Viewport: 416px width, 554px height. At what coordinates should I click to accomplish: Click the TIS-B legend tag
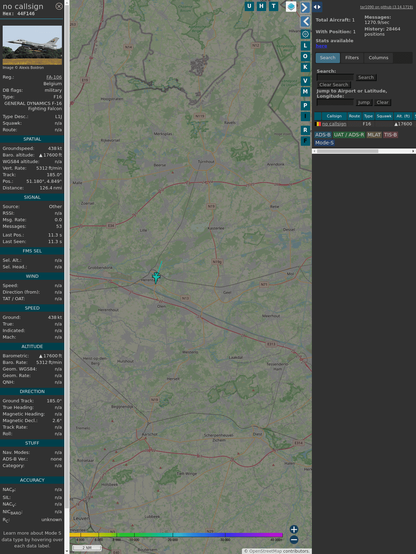[391, 135]
